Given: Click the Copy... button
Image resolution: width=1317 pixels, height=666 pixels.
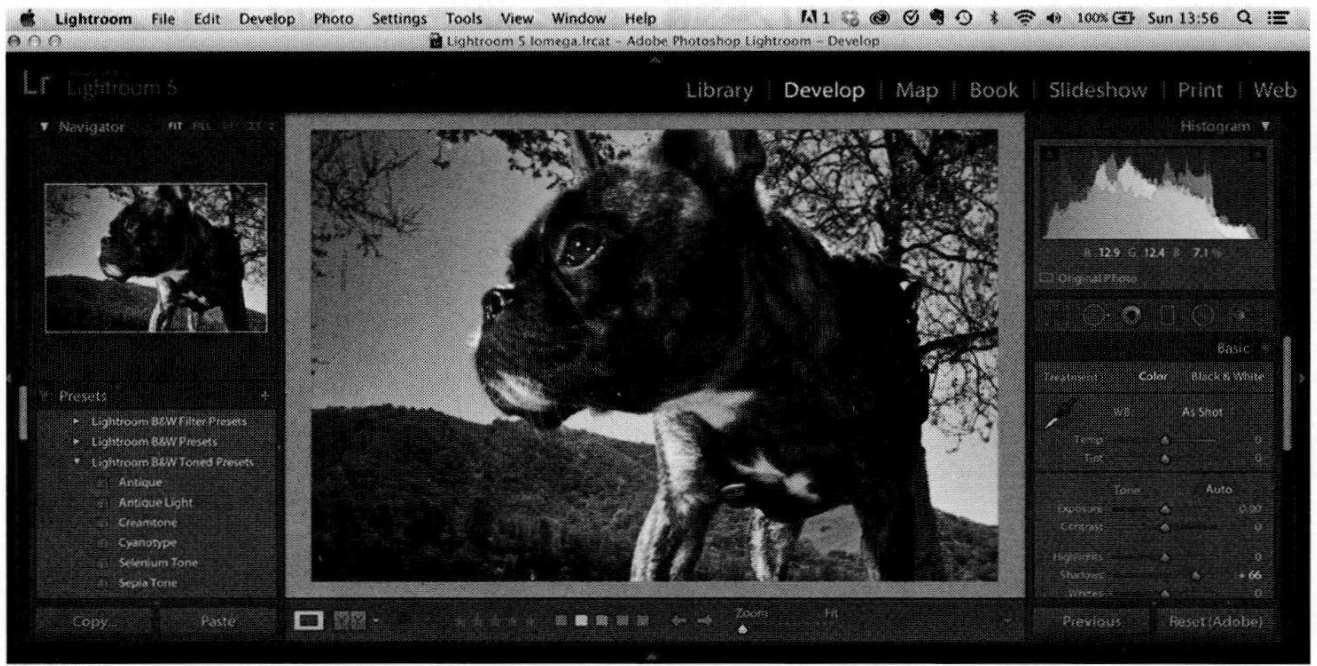Looking at the screenshot, I should (x=92, y=622).
